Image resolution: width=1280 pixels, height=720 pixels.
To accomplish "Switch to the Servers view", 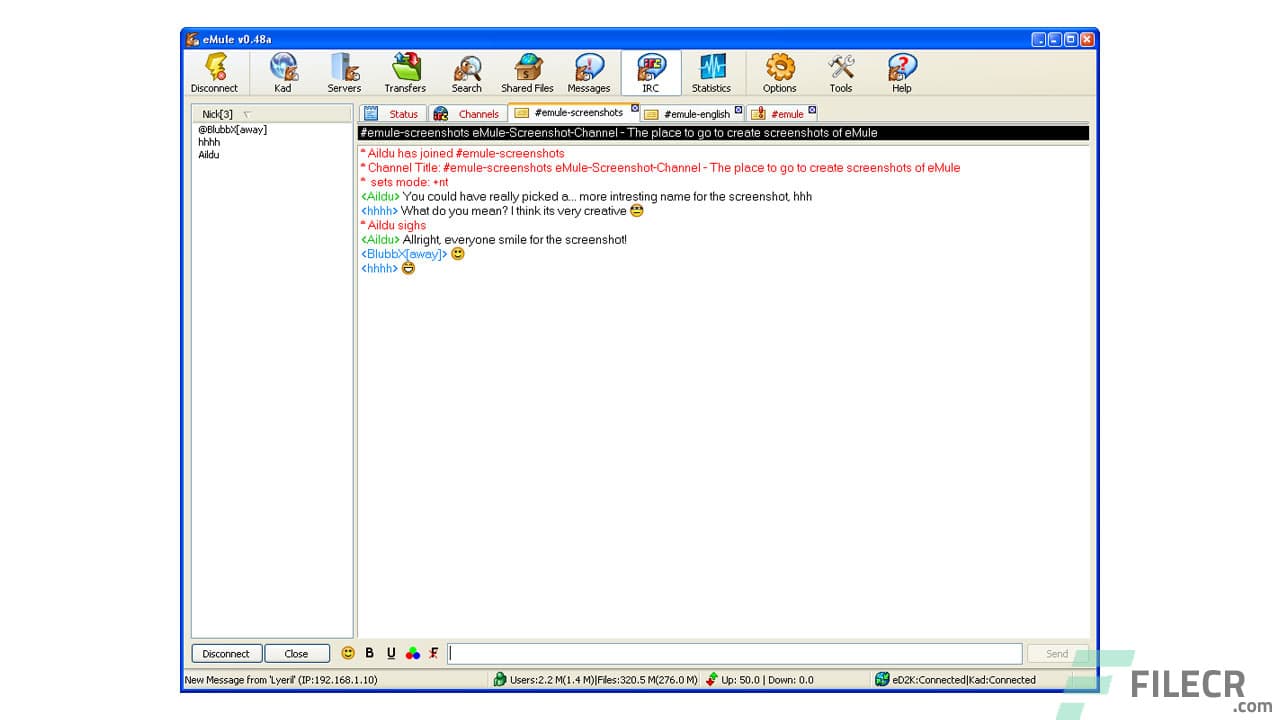I will click(344, 72).
